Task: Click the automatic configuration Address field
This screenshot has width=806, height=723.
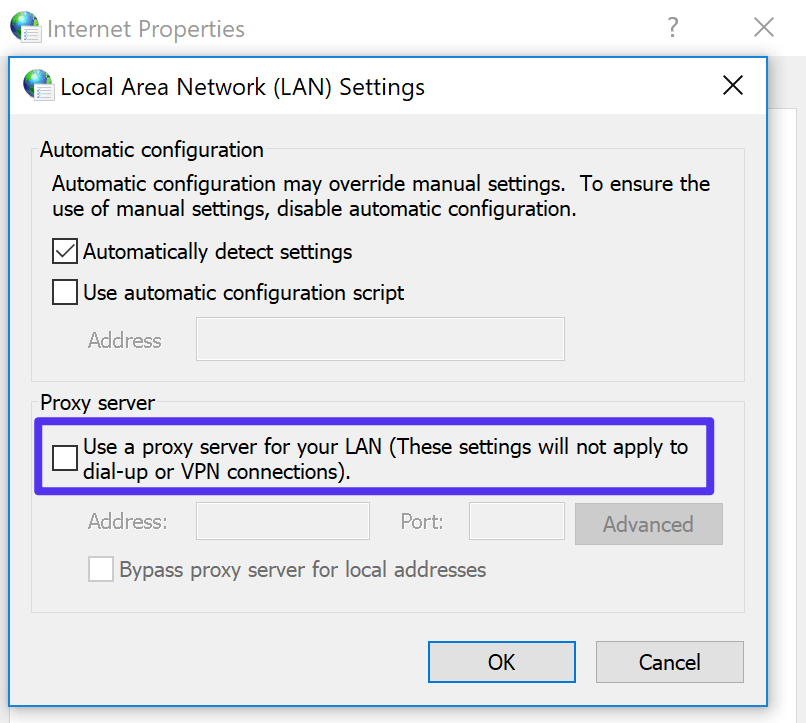Action: (380, 339)
